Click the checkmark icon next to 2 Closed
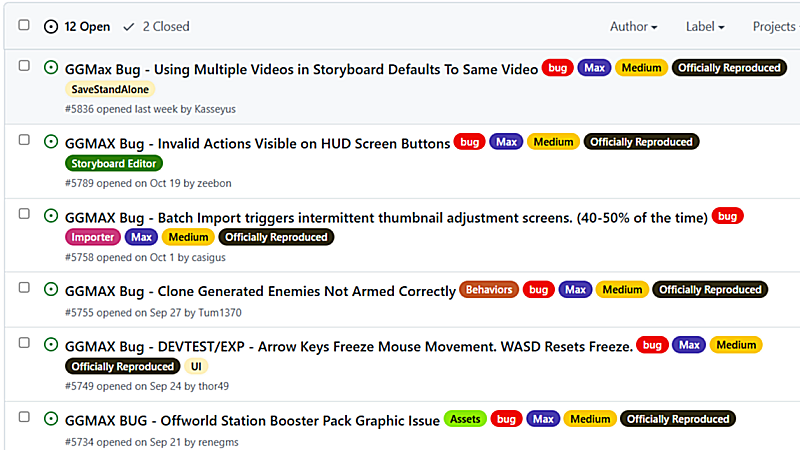 pyautogui.click(x=129, y=27)
